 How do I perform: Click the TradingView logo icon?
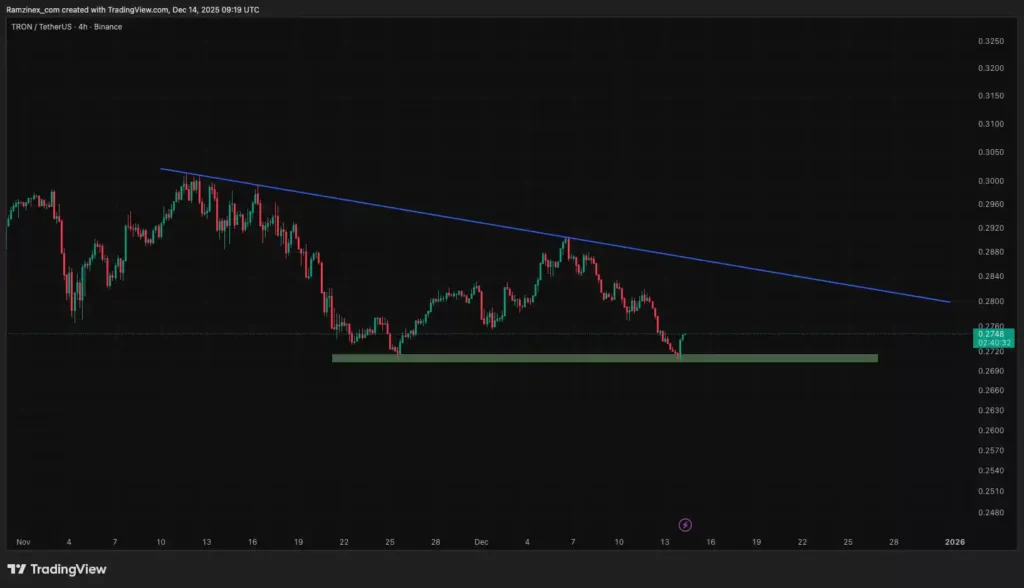pos(17,569)
